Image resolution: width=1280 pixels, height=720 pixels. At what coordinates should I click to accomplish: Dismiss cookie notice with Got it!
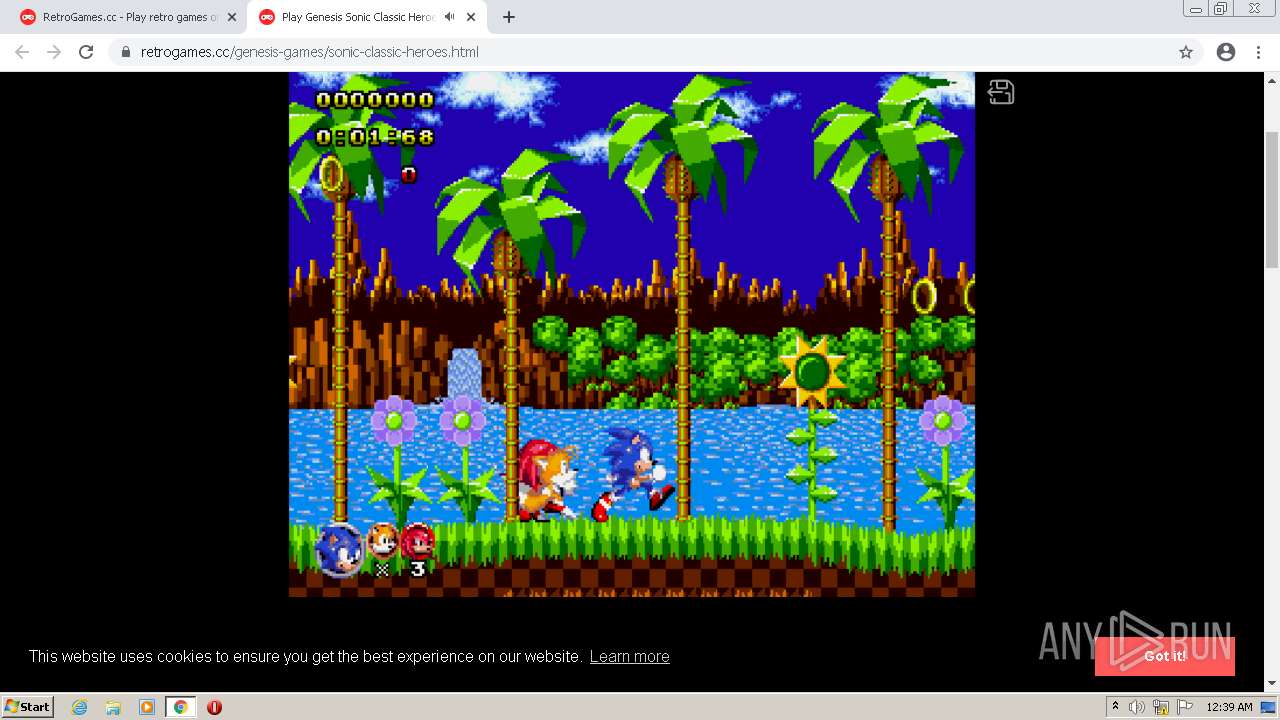[1165, 656]
